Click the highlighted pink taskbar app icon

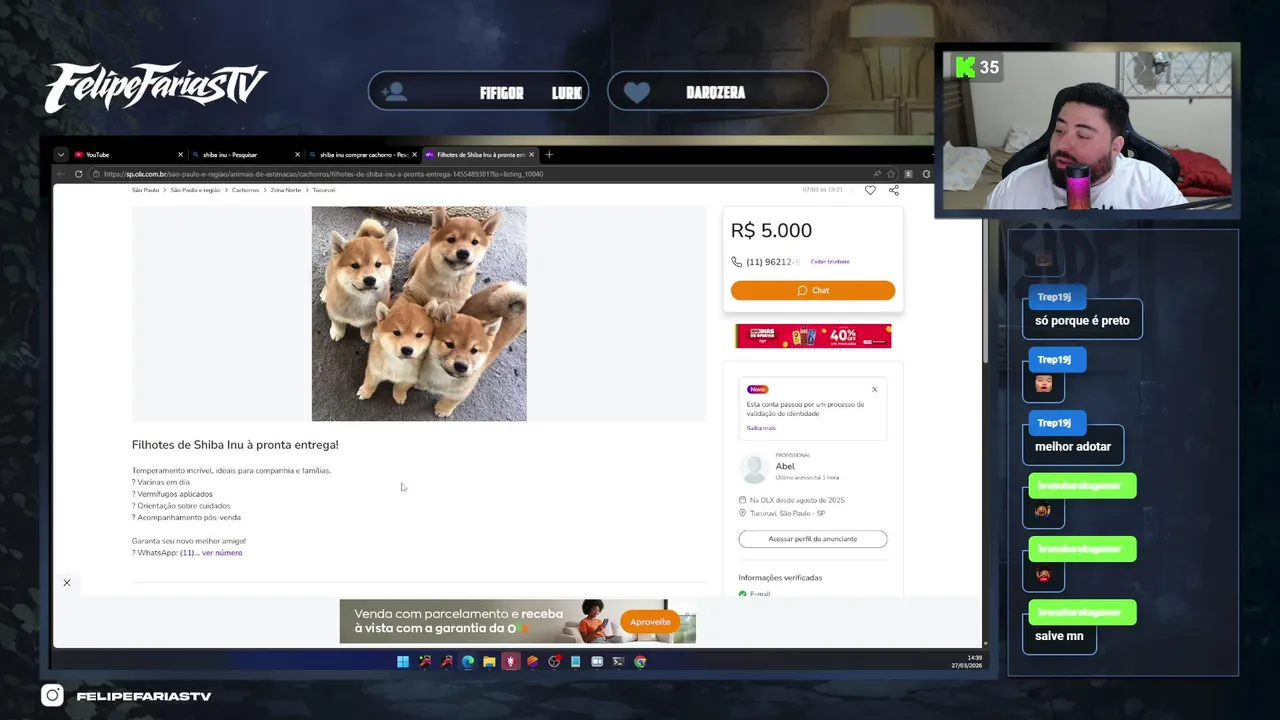(511, 662)
